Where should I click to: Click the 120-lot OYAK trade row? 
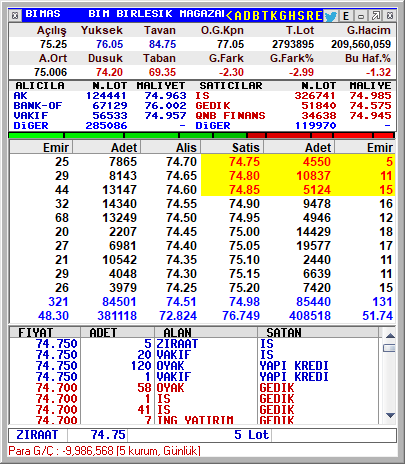tap(194, 365)
